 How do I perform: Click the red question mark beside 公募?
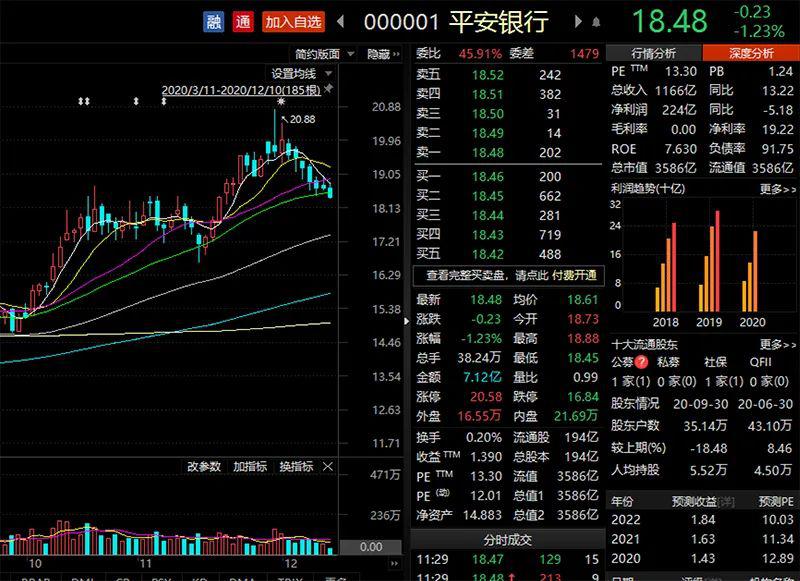[641, 362]
